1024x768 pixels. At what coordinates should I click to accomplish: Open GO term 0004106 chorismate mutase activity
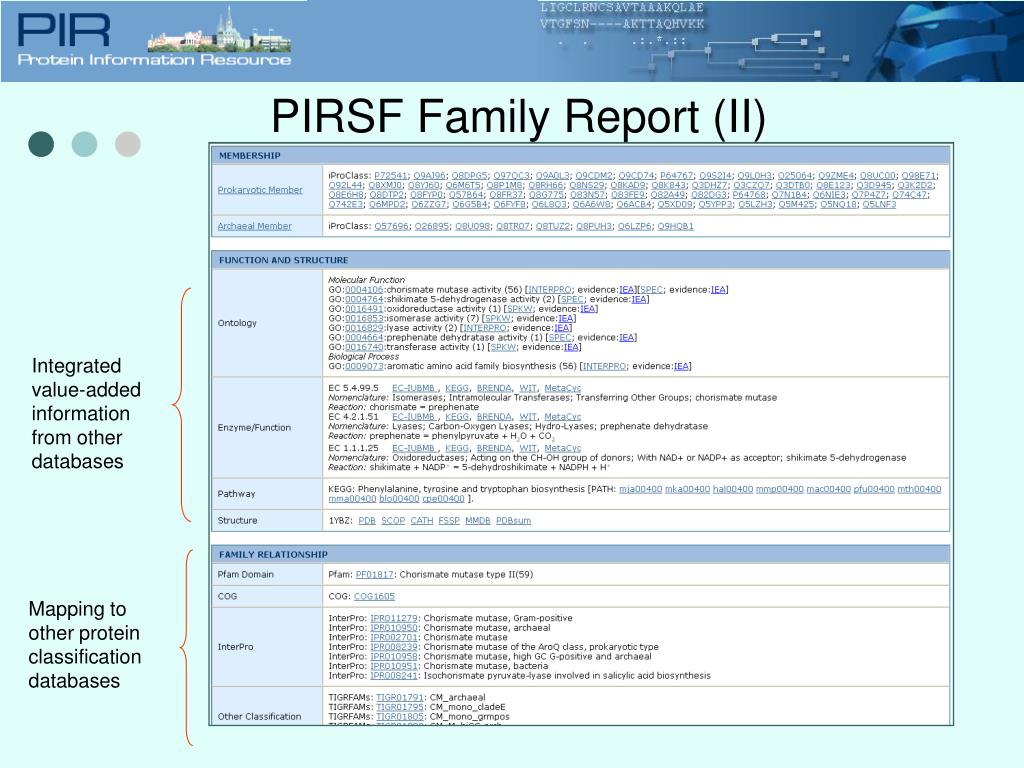(x=364, y=290)
